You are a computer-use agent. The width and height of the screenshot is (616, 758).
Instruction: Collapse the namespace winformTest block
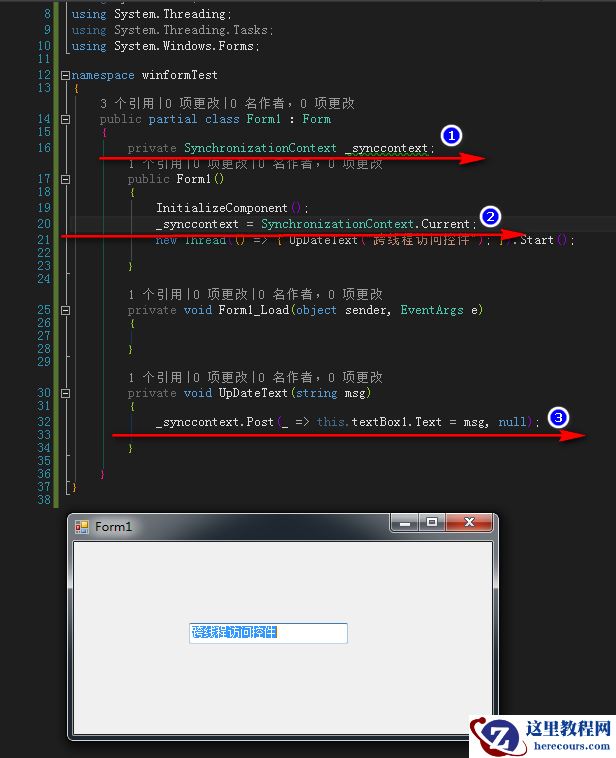point(65,75)
